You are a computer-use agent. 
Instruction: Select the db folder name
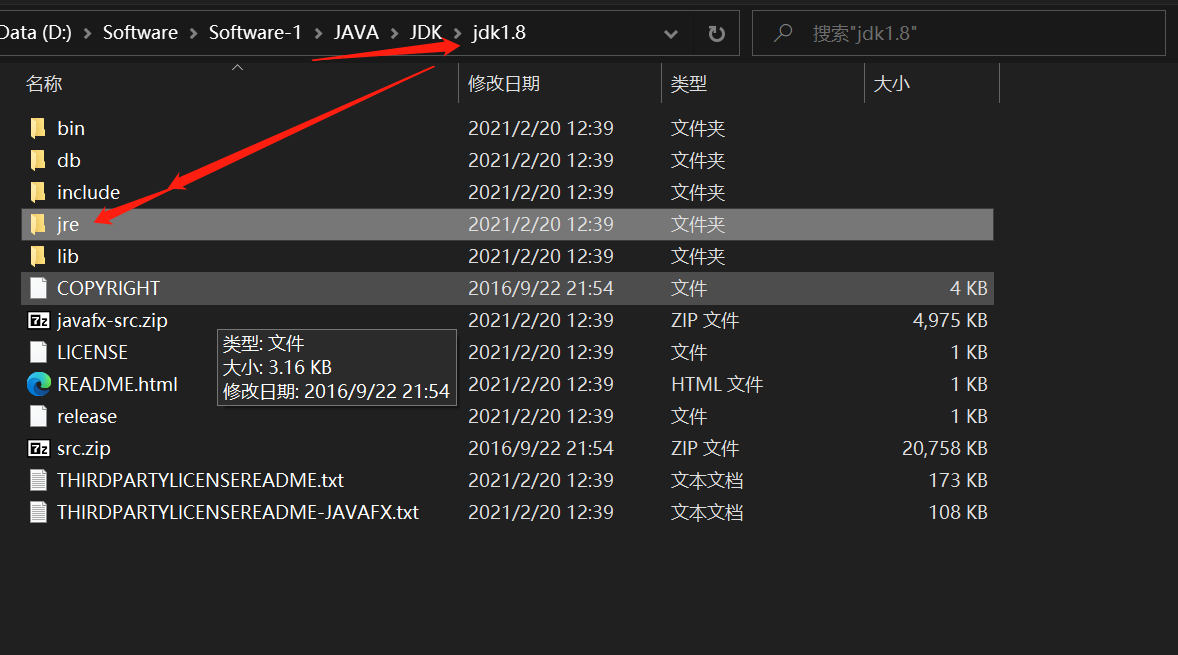[x=68, y=161]
